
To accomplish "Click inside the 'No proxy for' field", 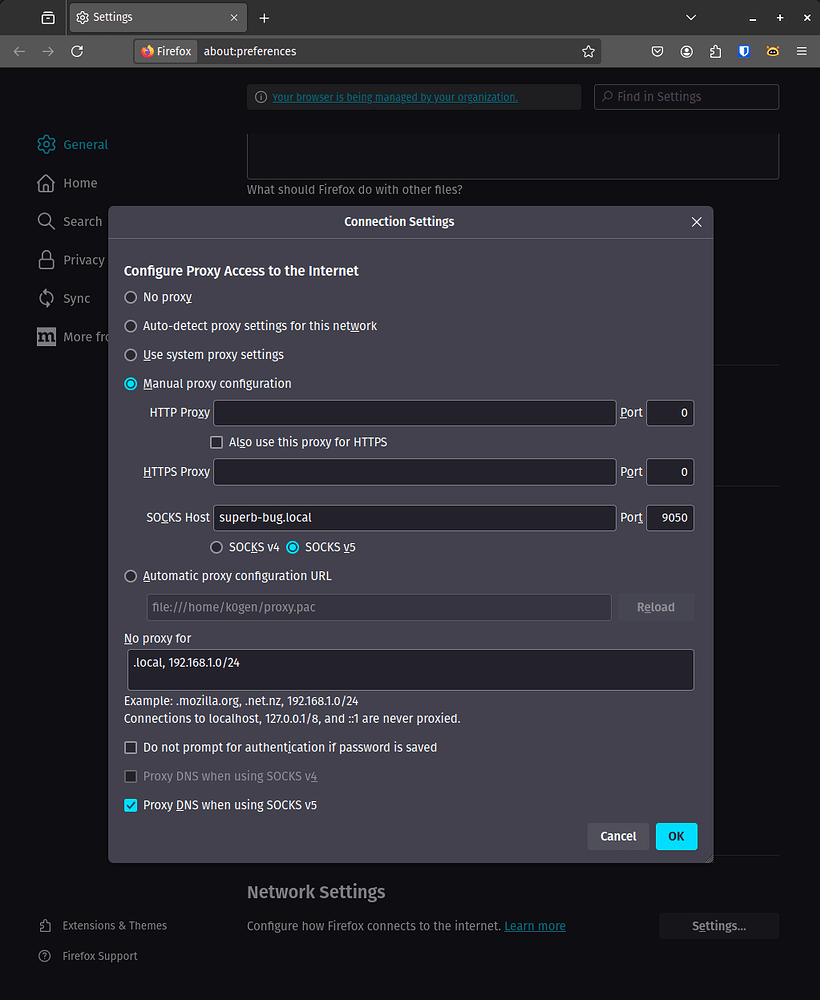I will pos(410,669).
